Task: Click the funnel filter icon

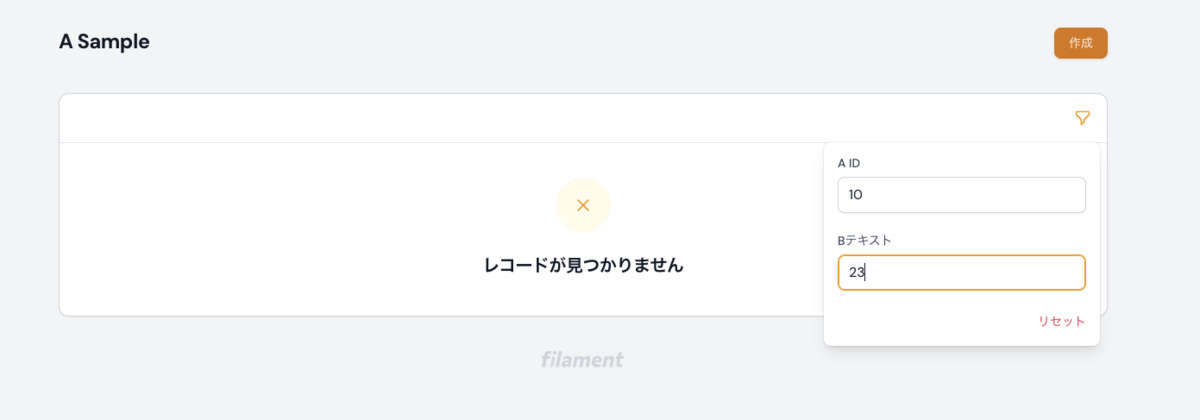Action: pyautogui.click(x=1082, y=118)
